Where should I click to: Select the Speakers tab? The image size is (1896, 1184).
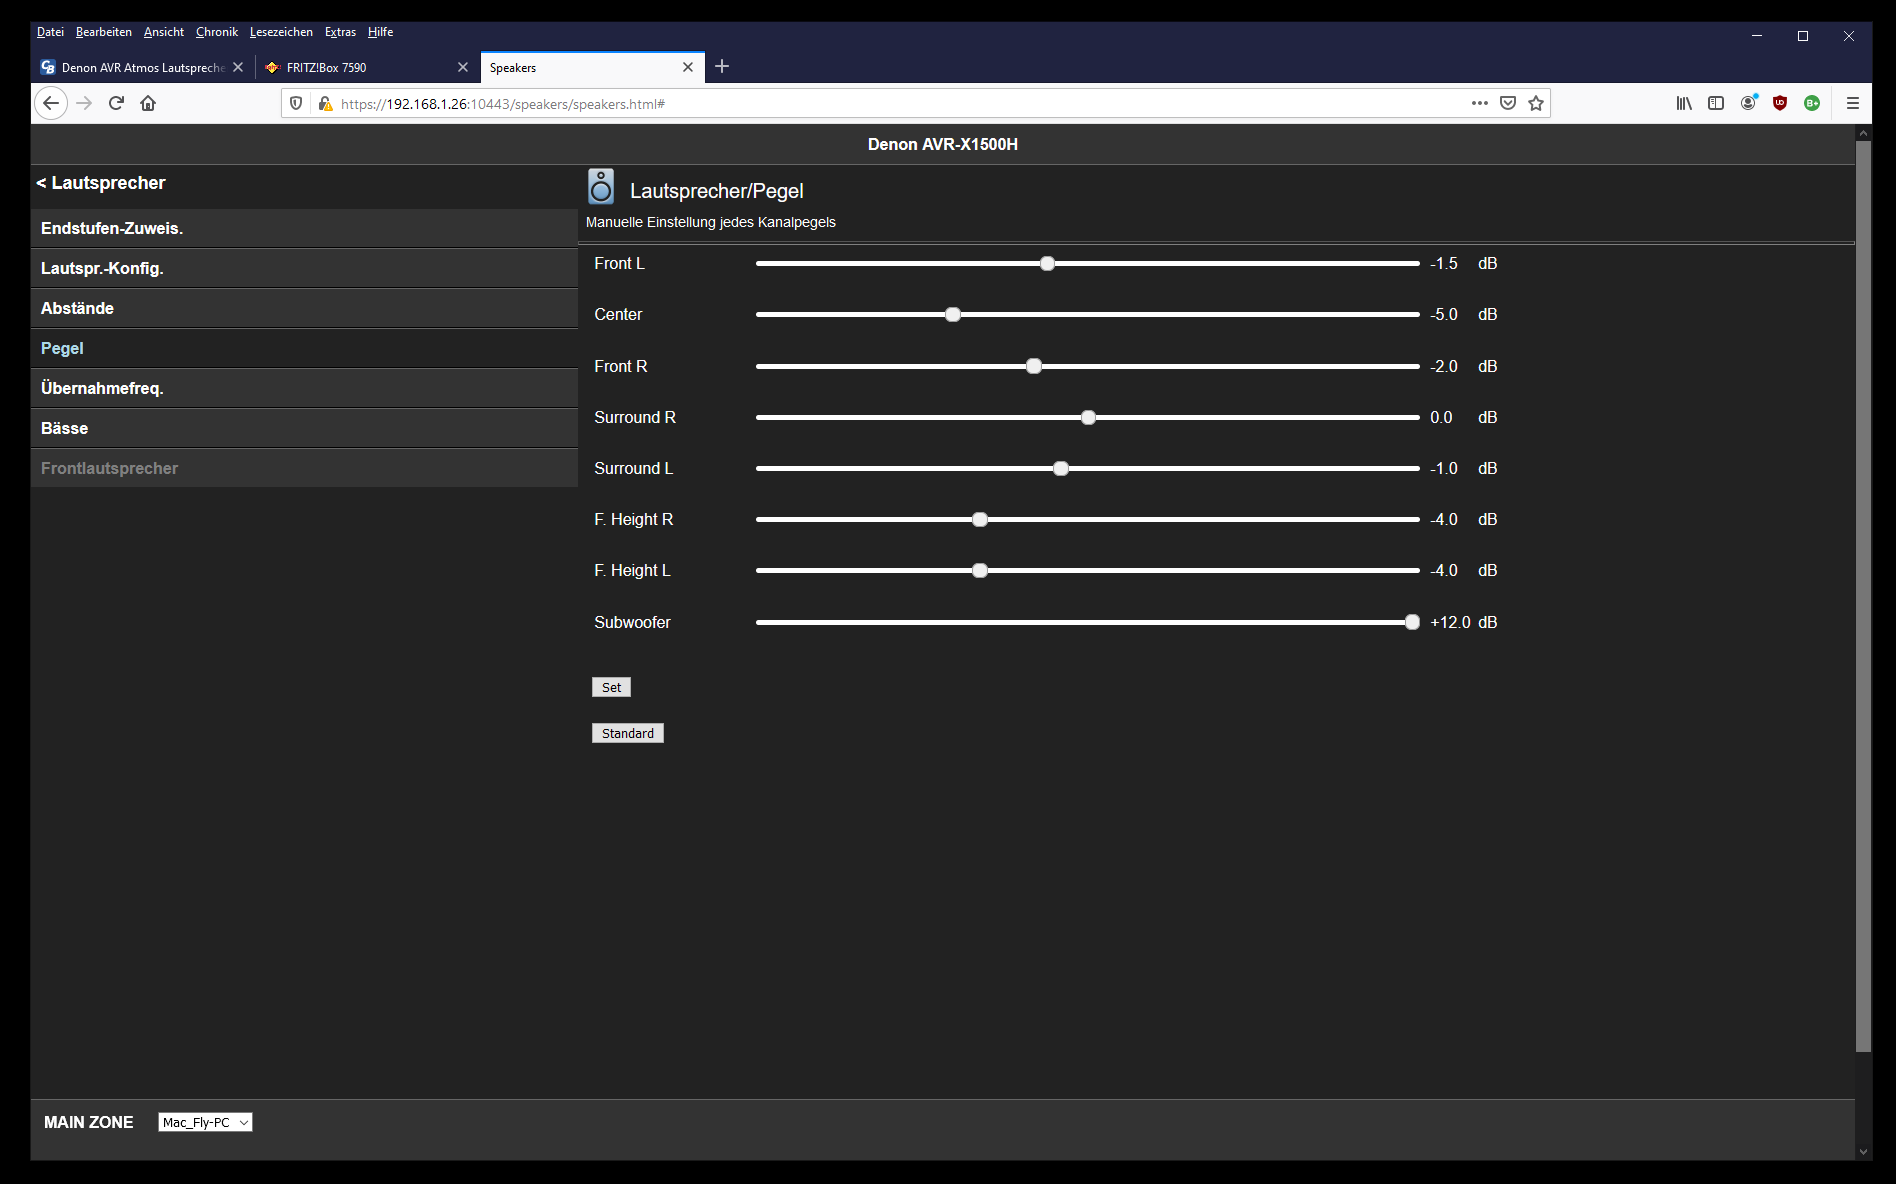592,67
